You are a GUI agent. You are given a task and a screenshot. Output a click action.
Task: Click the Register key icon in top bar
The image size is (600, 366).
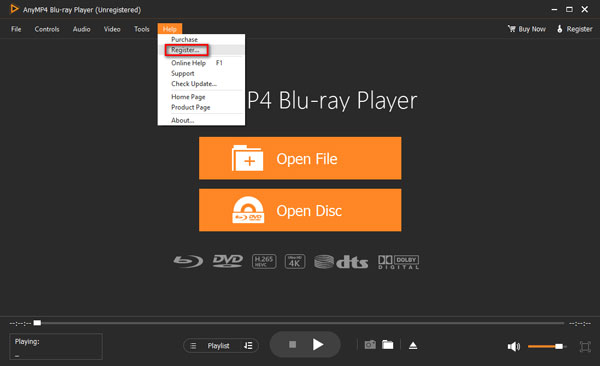tap(559, 29)
